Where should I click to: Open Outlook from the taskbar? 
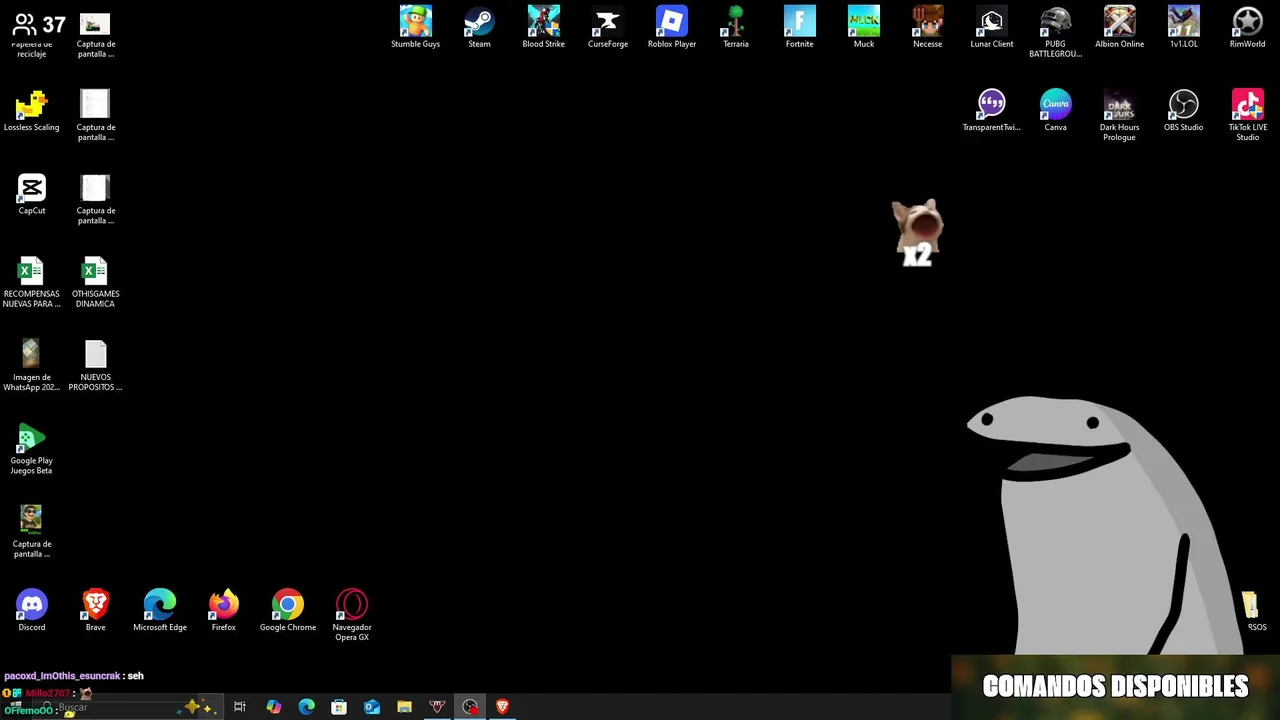tap(372, 707)
